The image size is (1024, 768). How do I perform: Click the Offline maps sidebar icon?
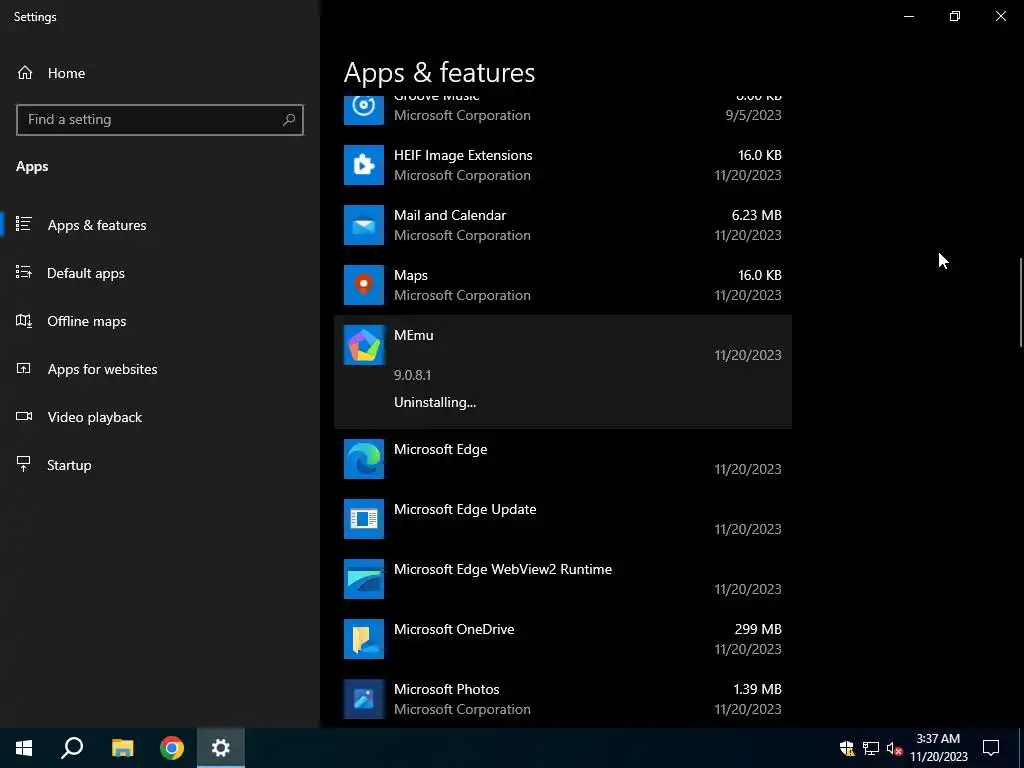(x=24, y=321)
